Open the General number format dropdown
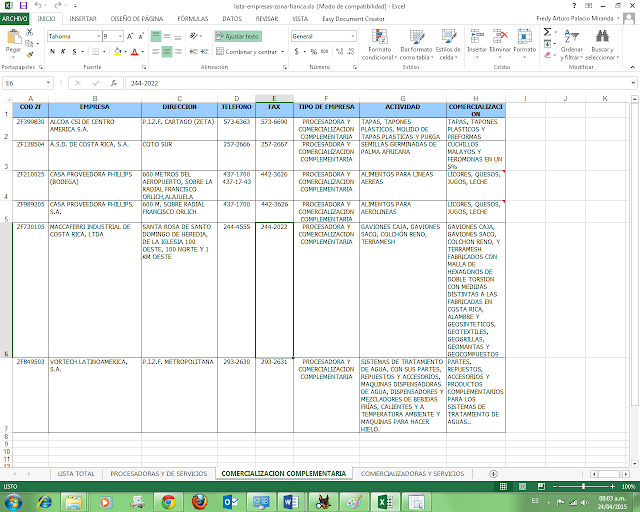Viewport: 640px width, 512px height. (353, 36)
